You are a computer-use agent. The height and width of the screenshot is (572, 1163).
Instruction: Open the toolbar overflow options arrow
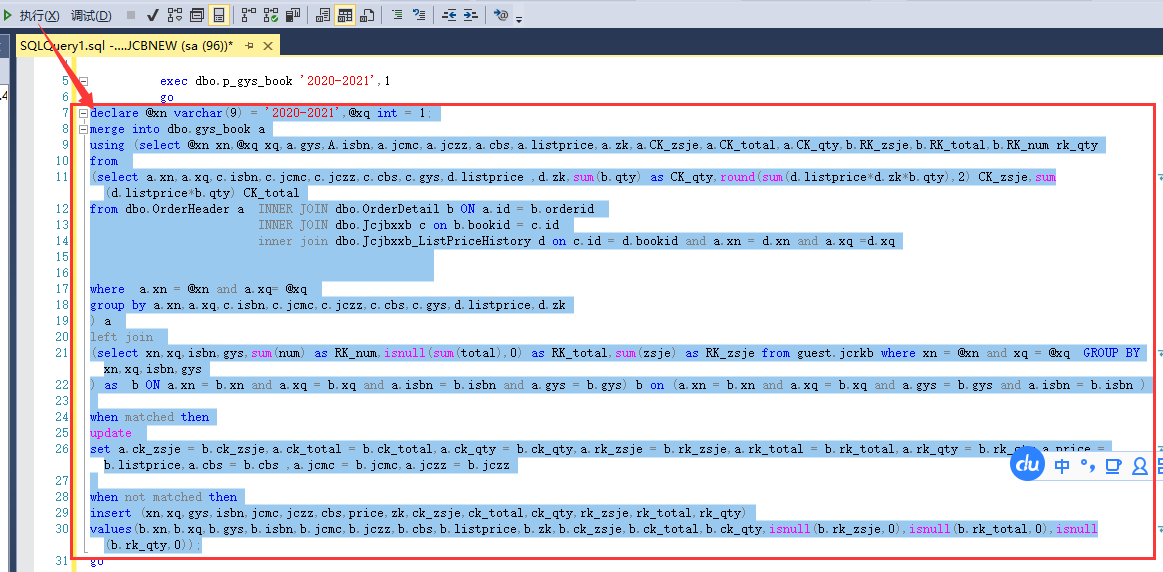coord(519,18)
